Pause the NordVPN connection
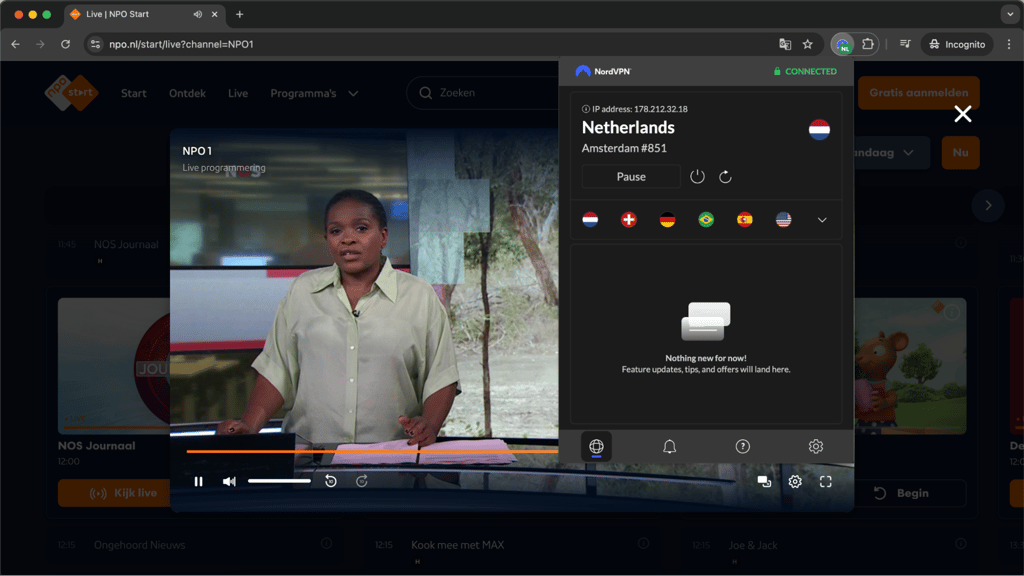1024x576 pixels. [631, 176]
